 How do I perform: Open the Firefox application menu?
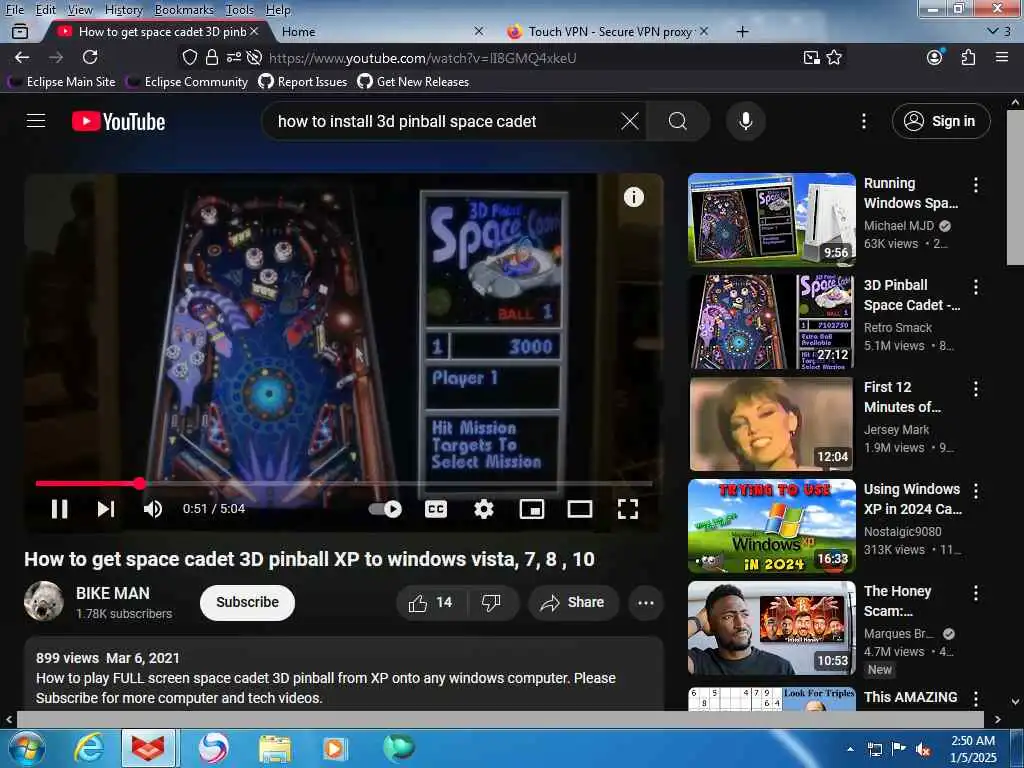1002,57
